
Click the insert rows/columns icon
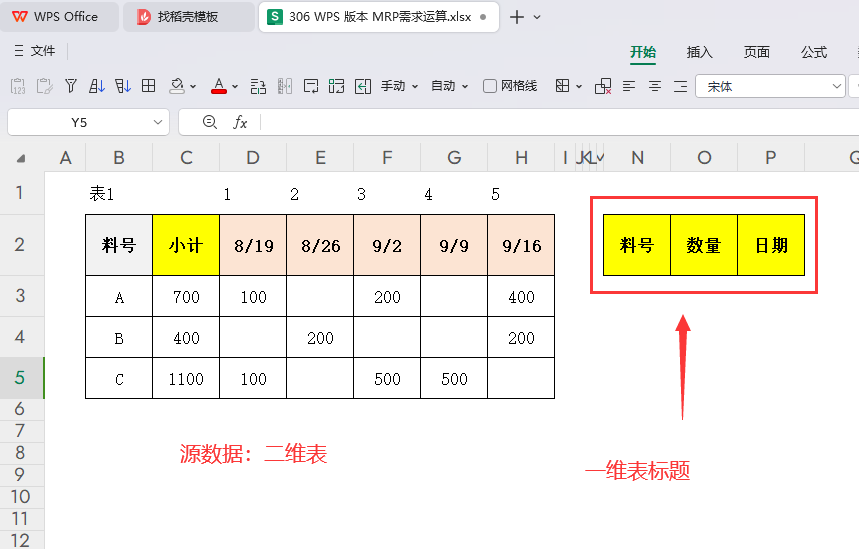click(258, 86)
